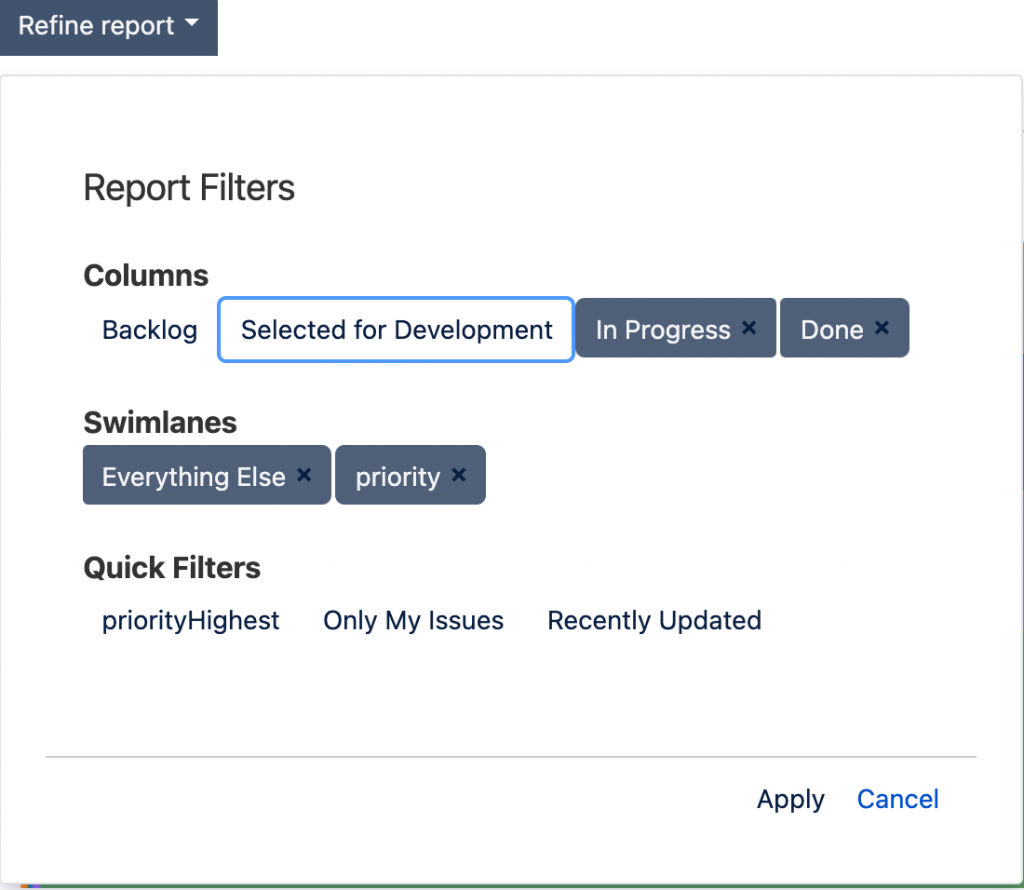Click the x on the priority swimlane
The width and height of the screenshot is (1024, 890).
pos(459,475)
